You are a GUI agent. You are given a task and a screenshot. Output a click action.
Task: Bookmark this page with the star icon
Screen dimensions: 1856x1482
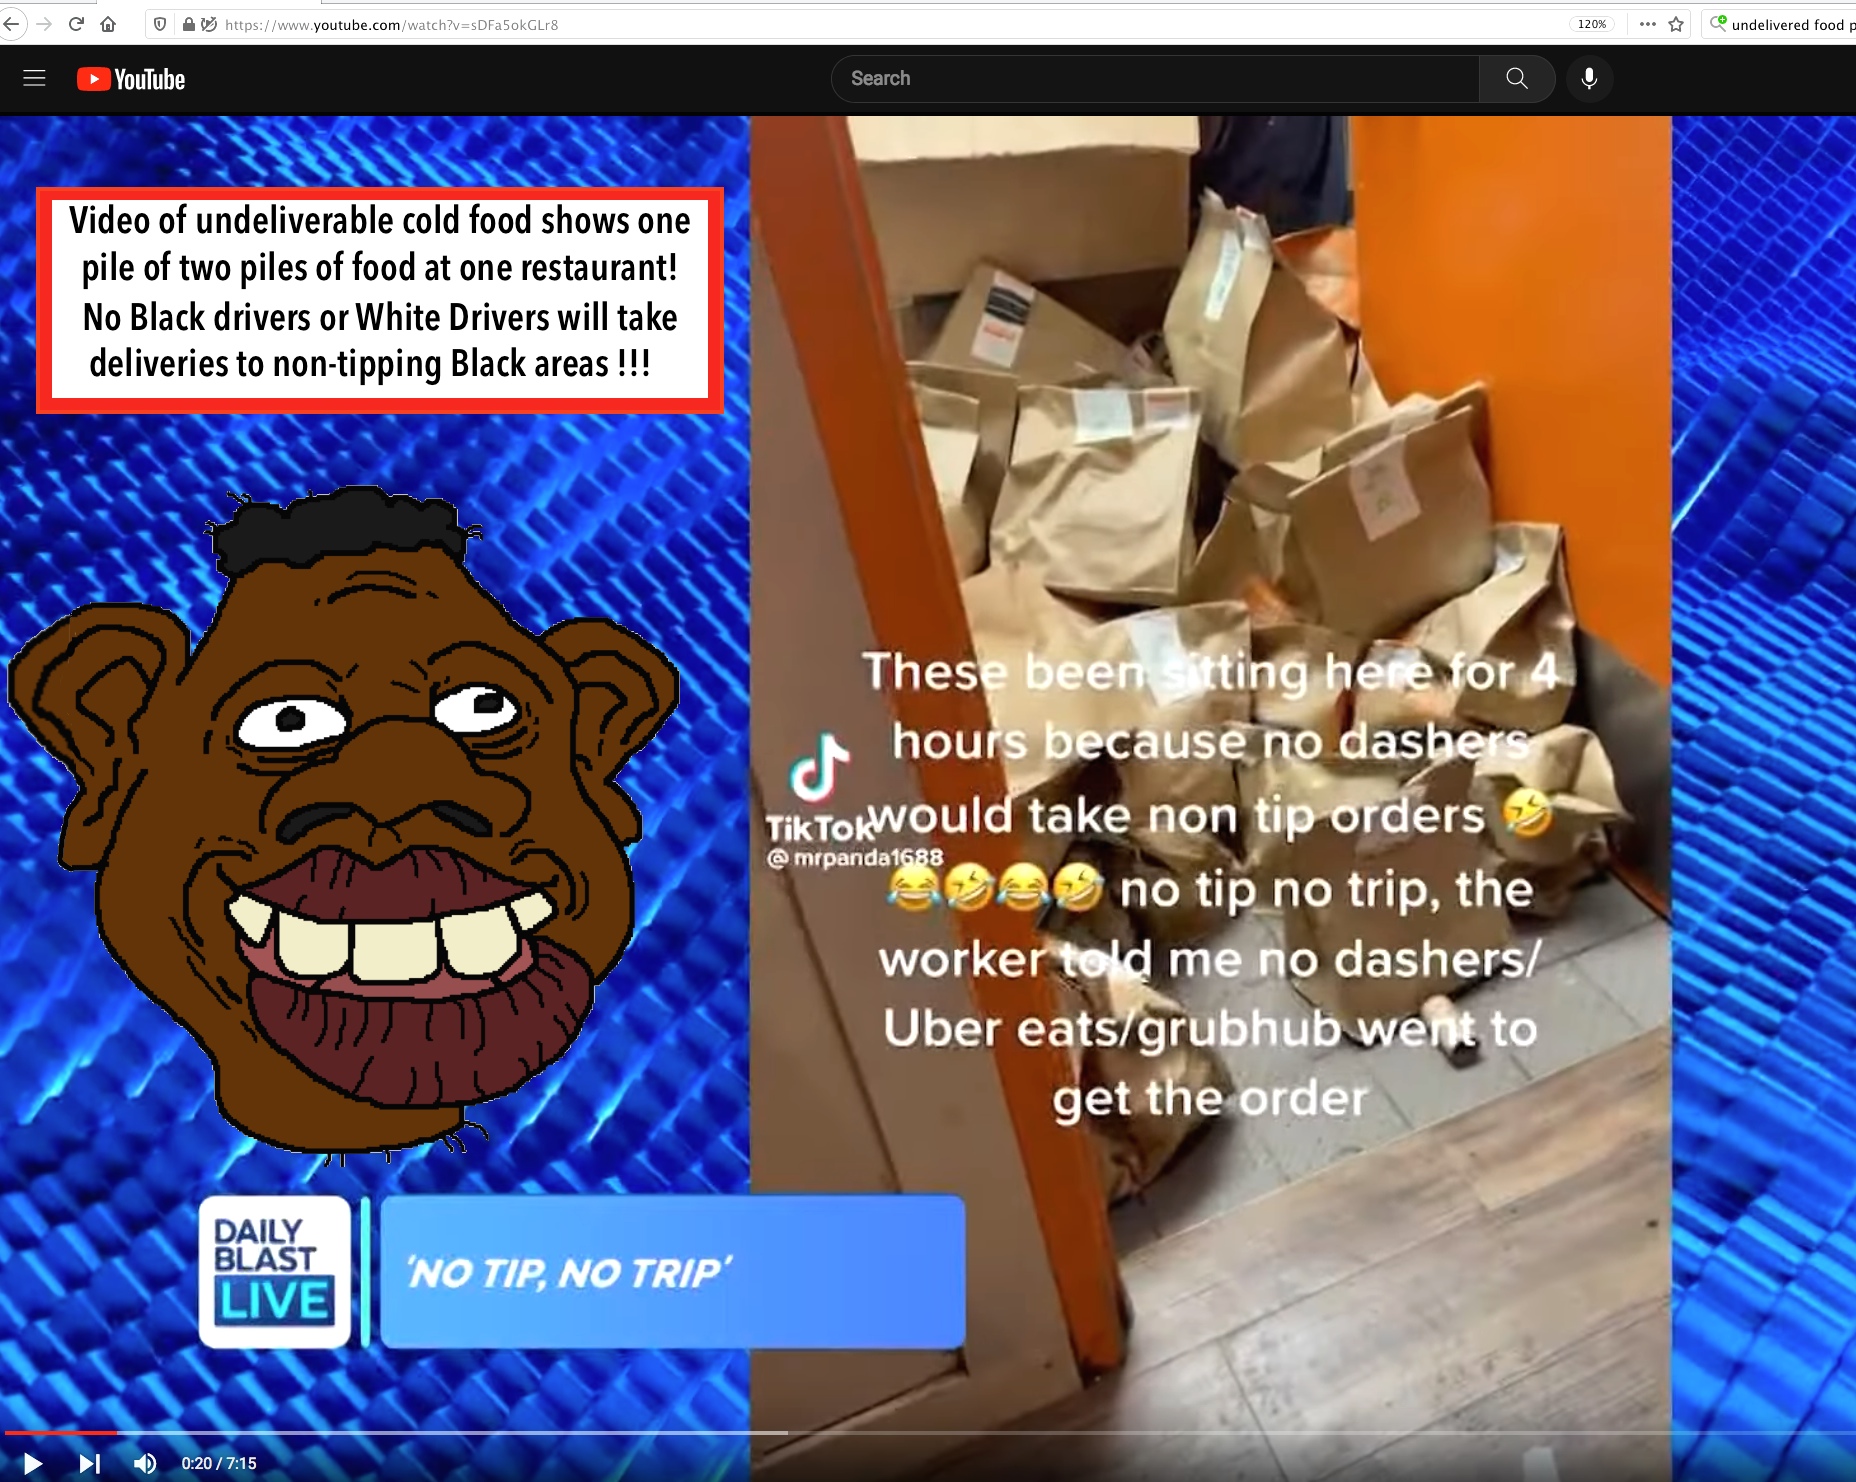pos(1677,24)
